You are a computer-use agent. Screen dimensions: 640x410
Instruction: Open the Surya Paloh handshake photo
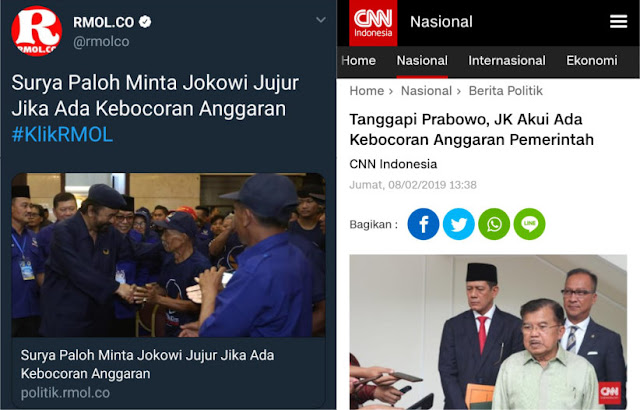click(x=168, y=255)
